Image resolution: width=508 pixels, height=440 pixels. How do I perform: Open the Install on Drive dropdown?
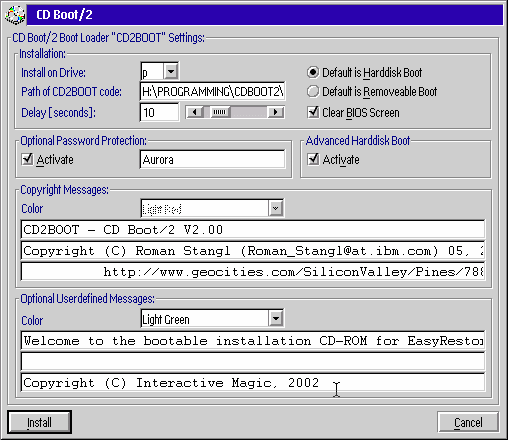pyautogui.click(x=171, y=71)
